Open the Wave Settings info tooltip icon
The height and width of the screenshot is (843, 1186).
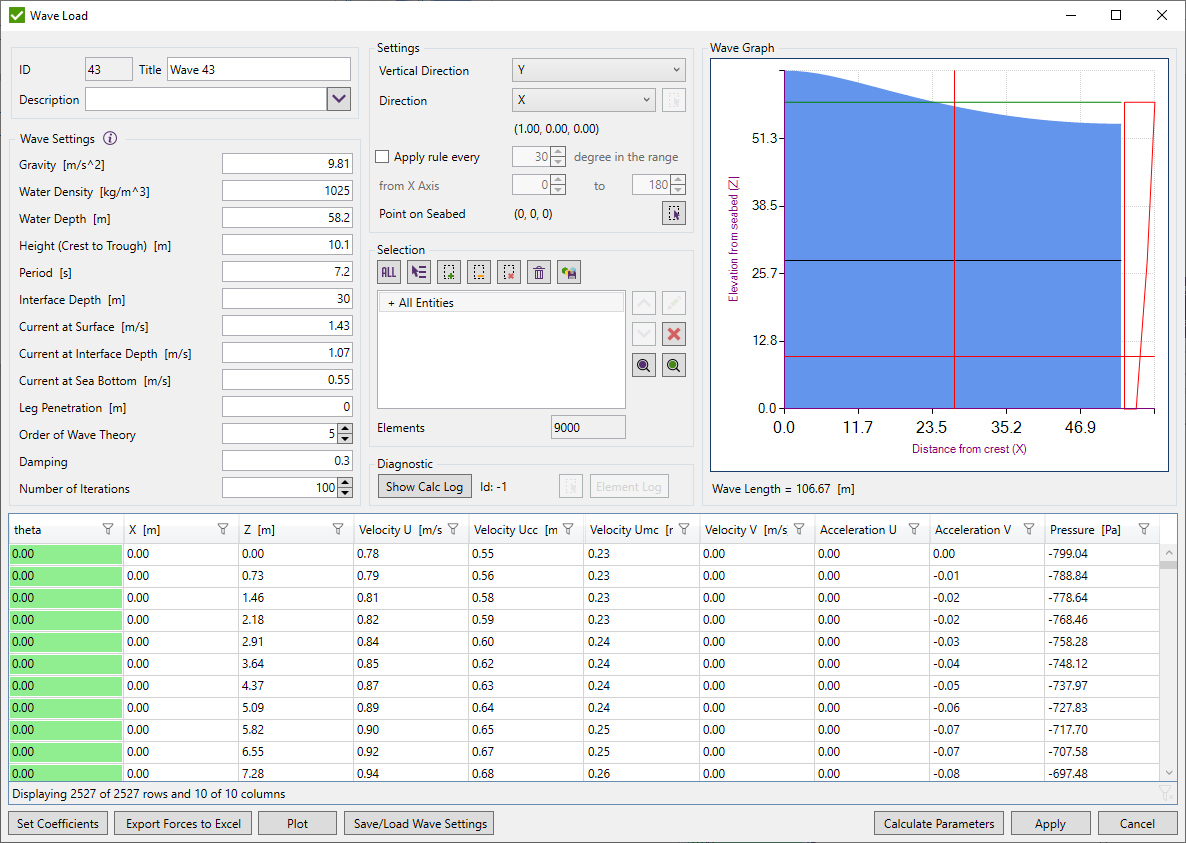coord(110,138)
